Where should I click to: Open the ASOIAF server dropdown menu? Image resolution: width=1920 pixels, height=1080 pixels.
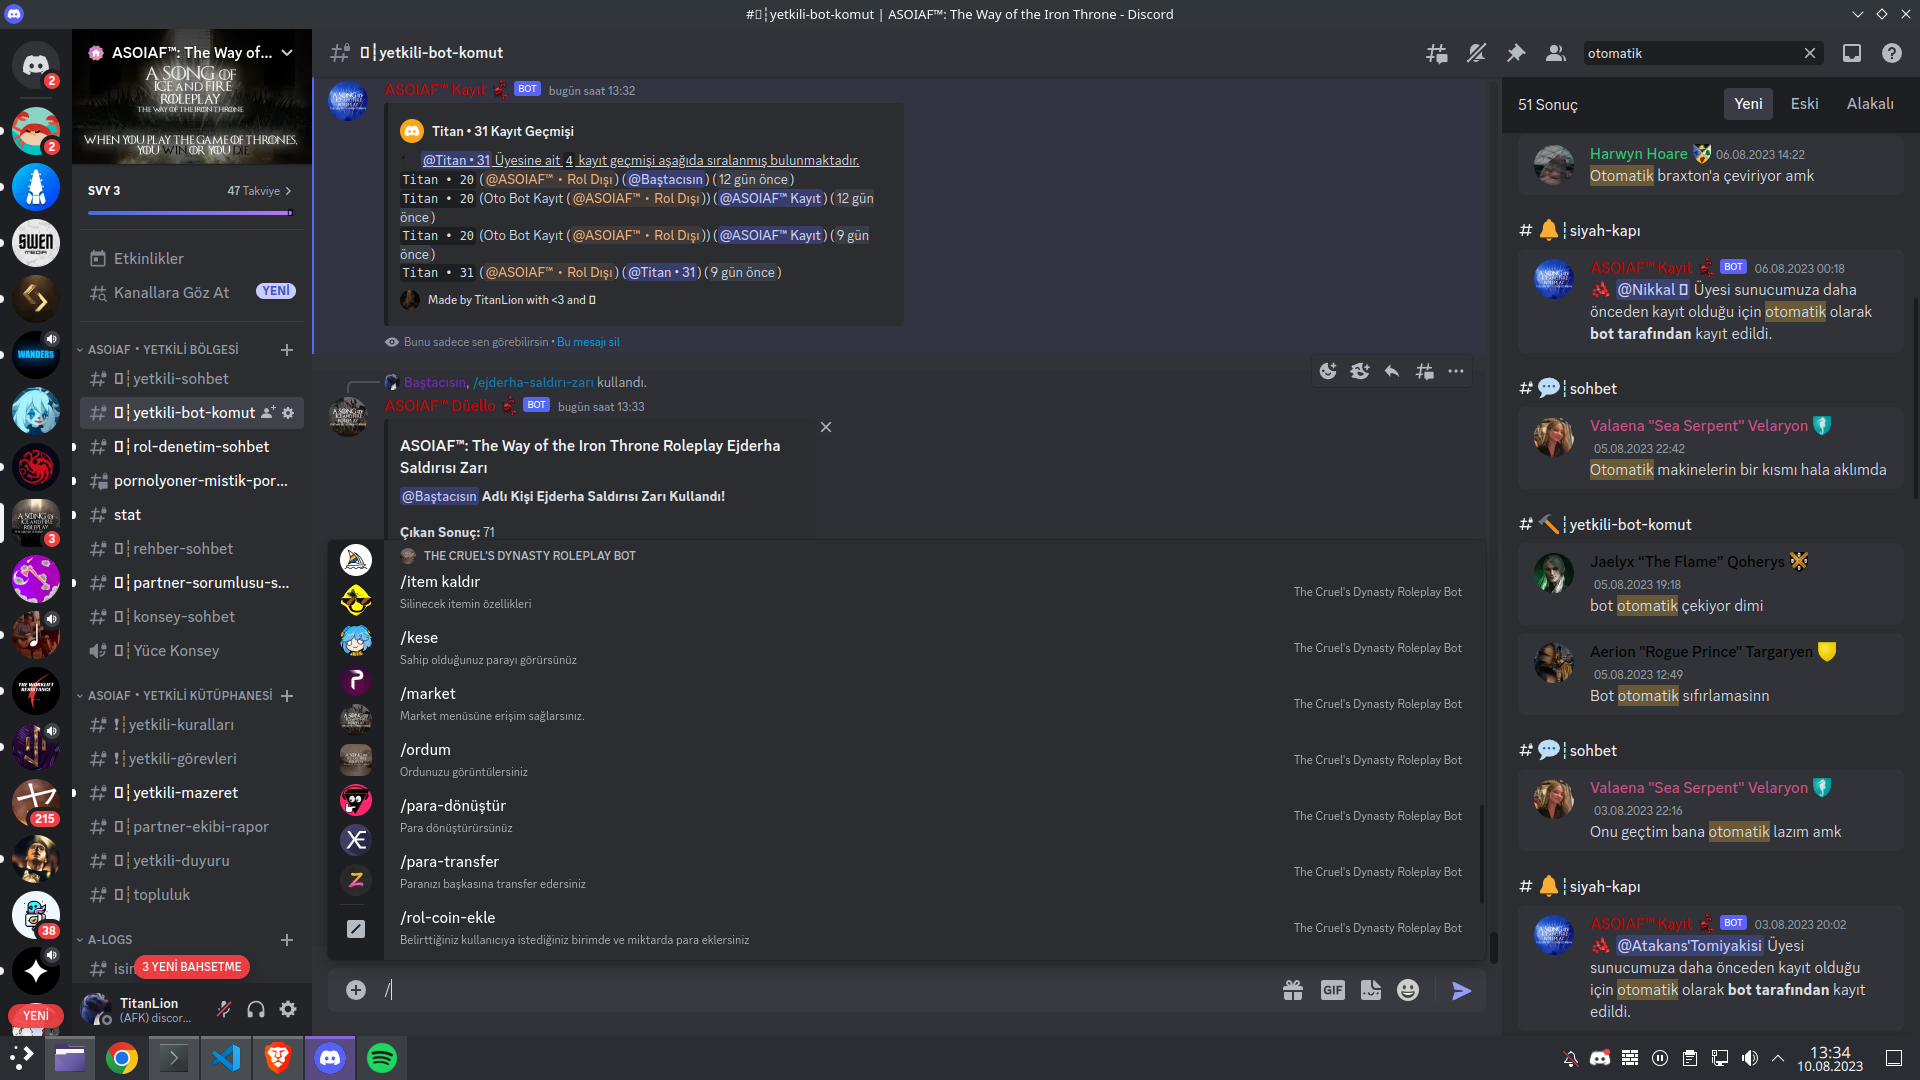click(x=288, y=52)
